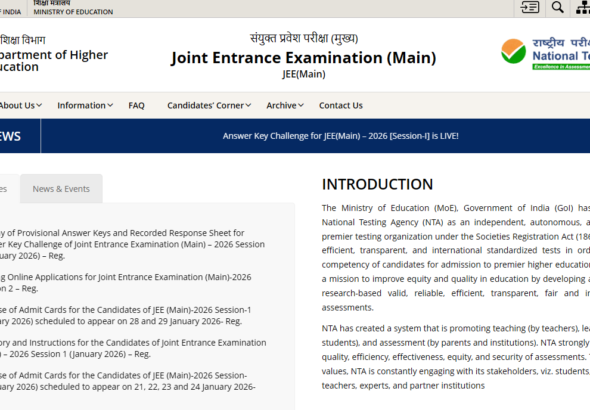Screen dimensions: 590x410
Task: Click paragraph starting 'NTA has created a system'
Action: (456, 357)
